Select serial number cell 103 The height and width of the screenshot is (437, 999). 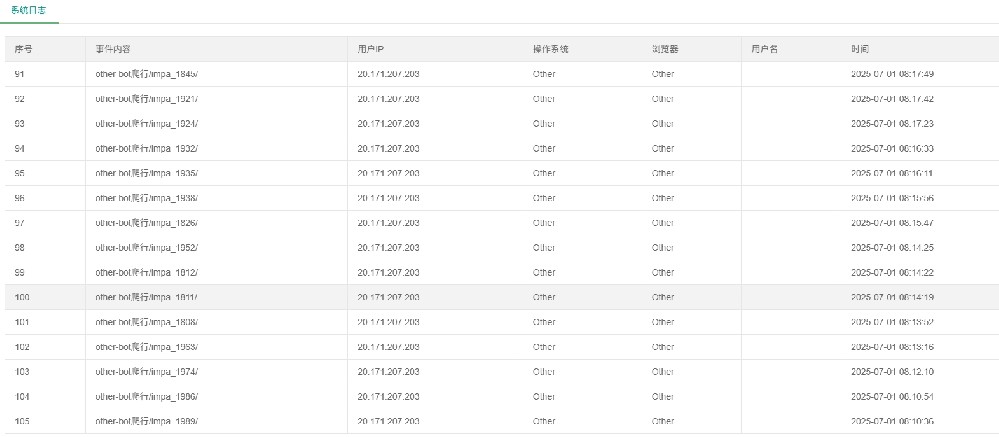coord(22,372)
